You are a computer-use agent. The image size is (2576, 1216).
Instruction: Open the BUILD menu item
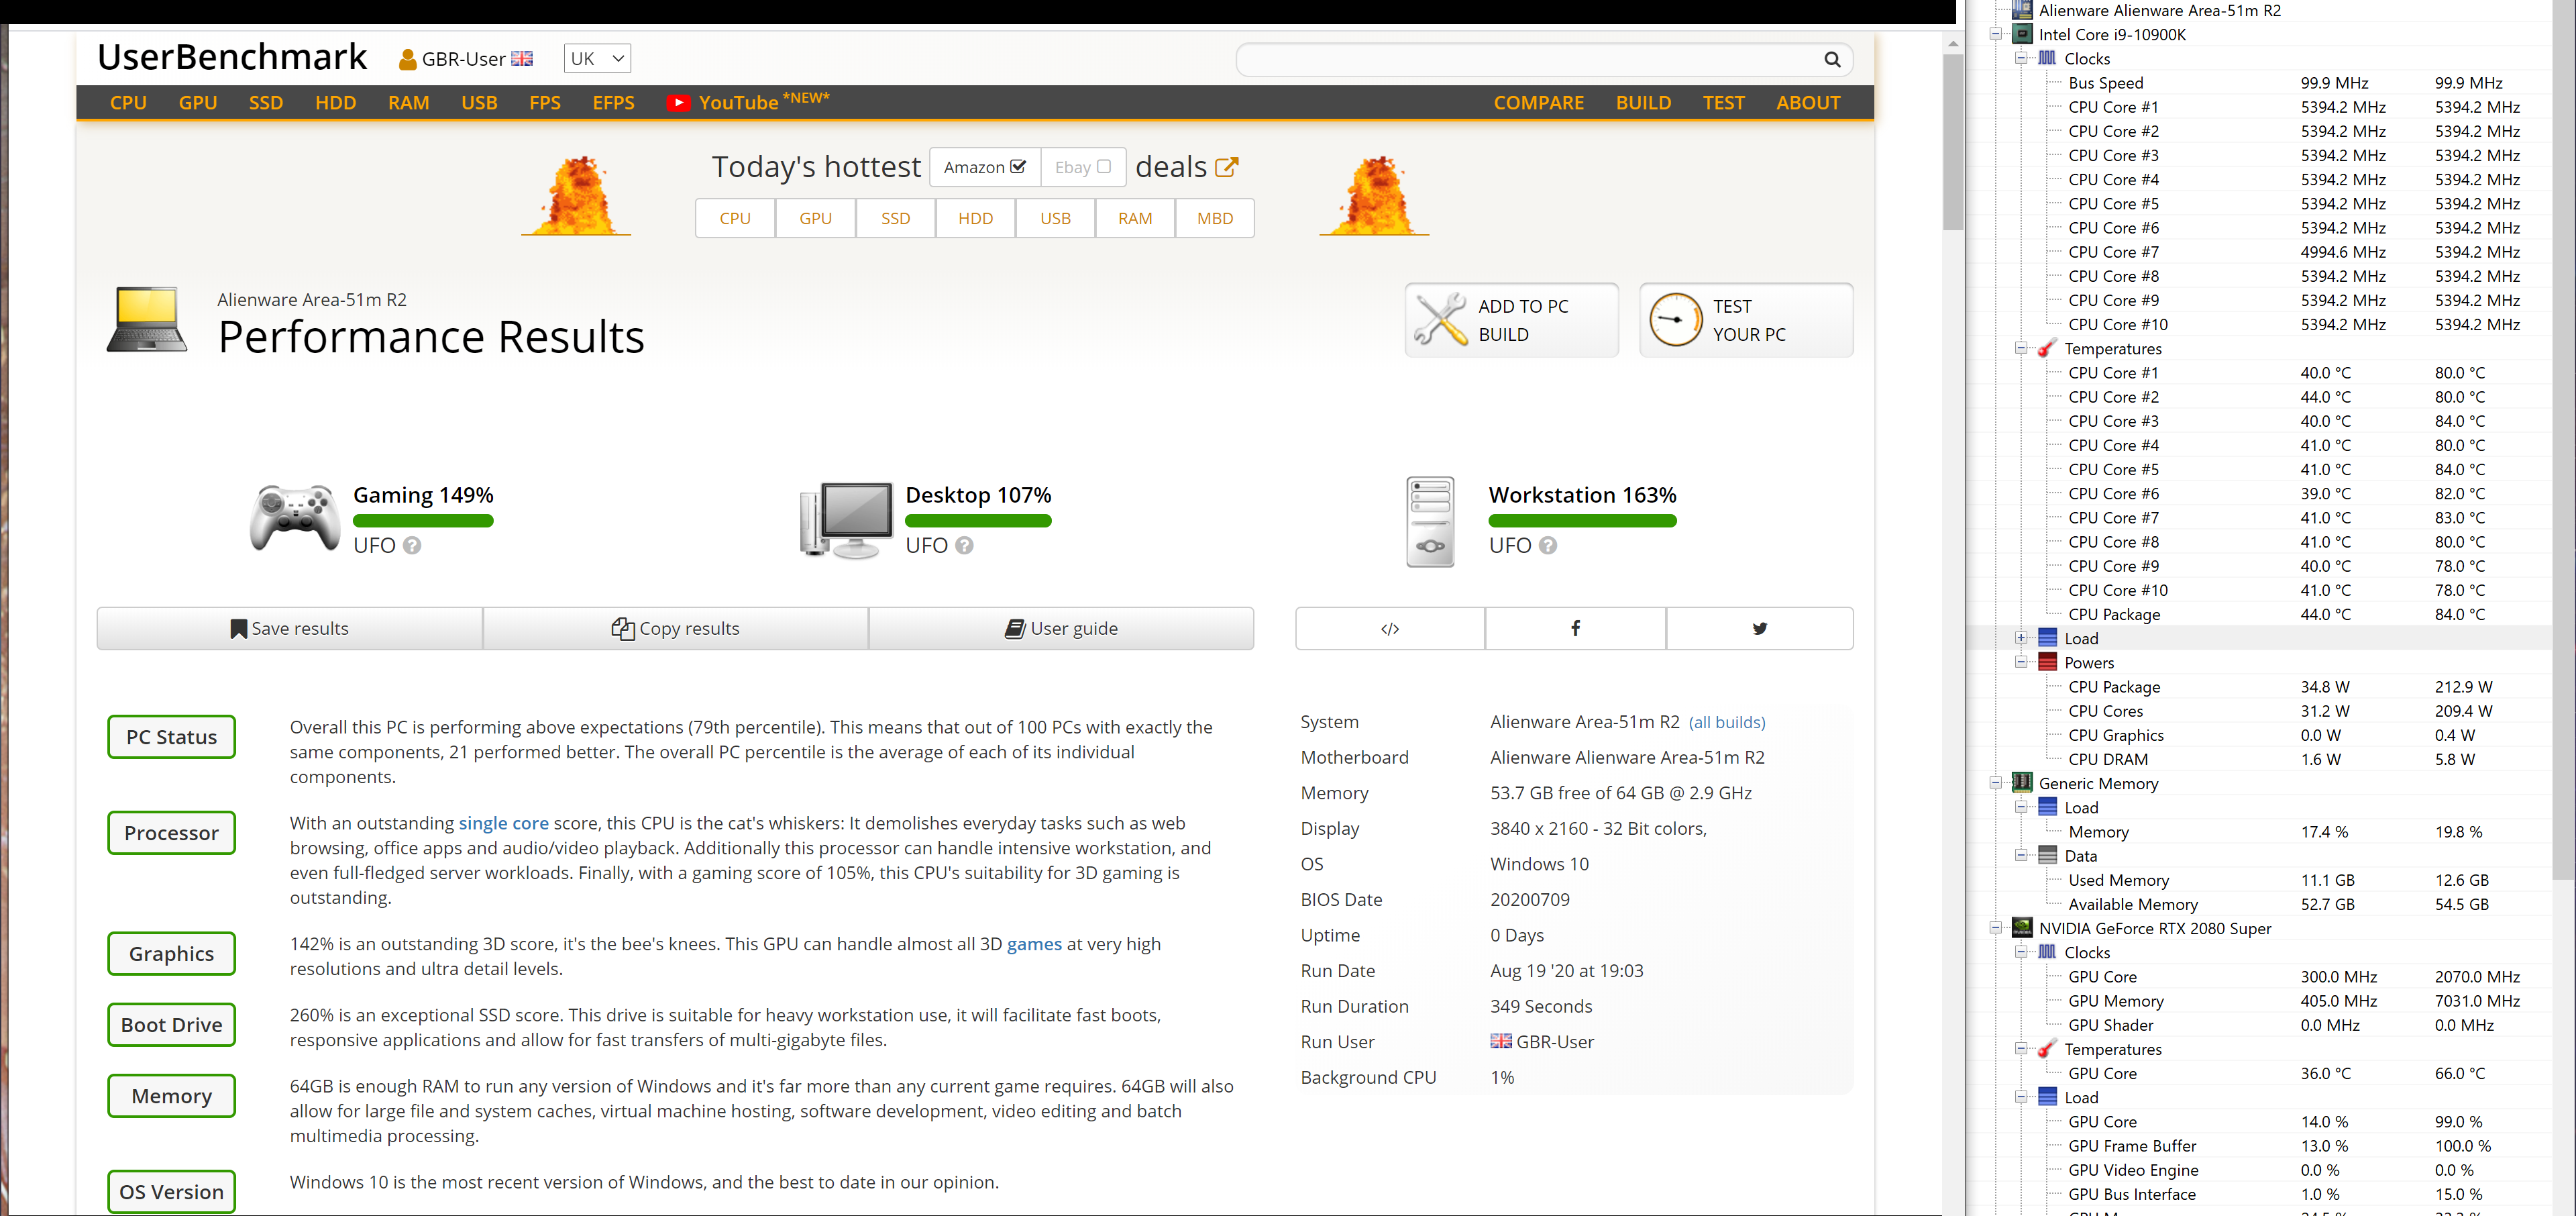[1643, 103]
